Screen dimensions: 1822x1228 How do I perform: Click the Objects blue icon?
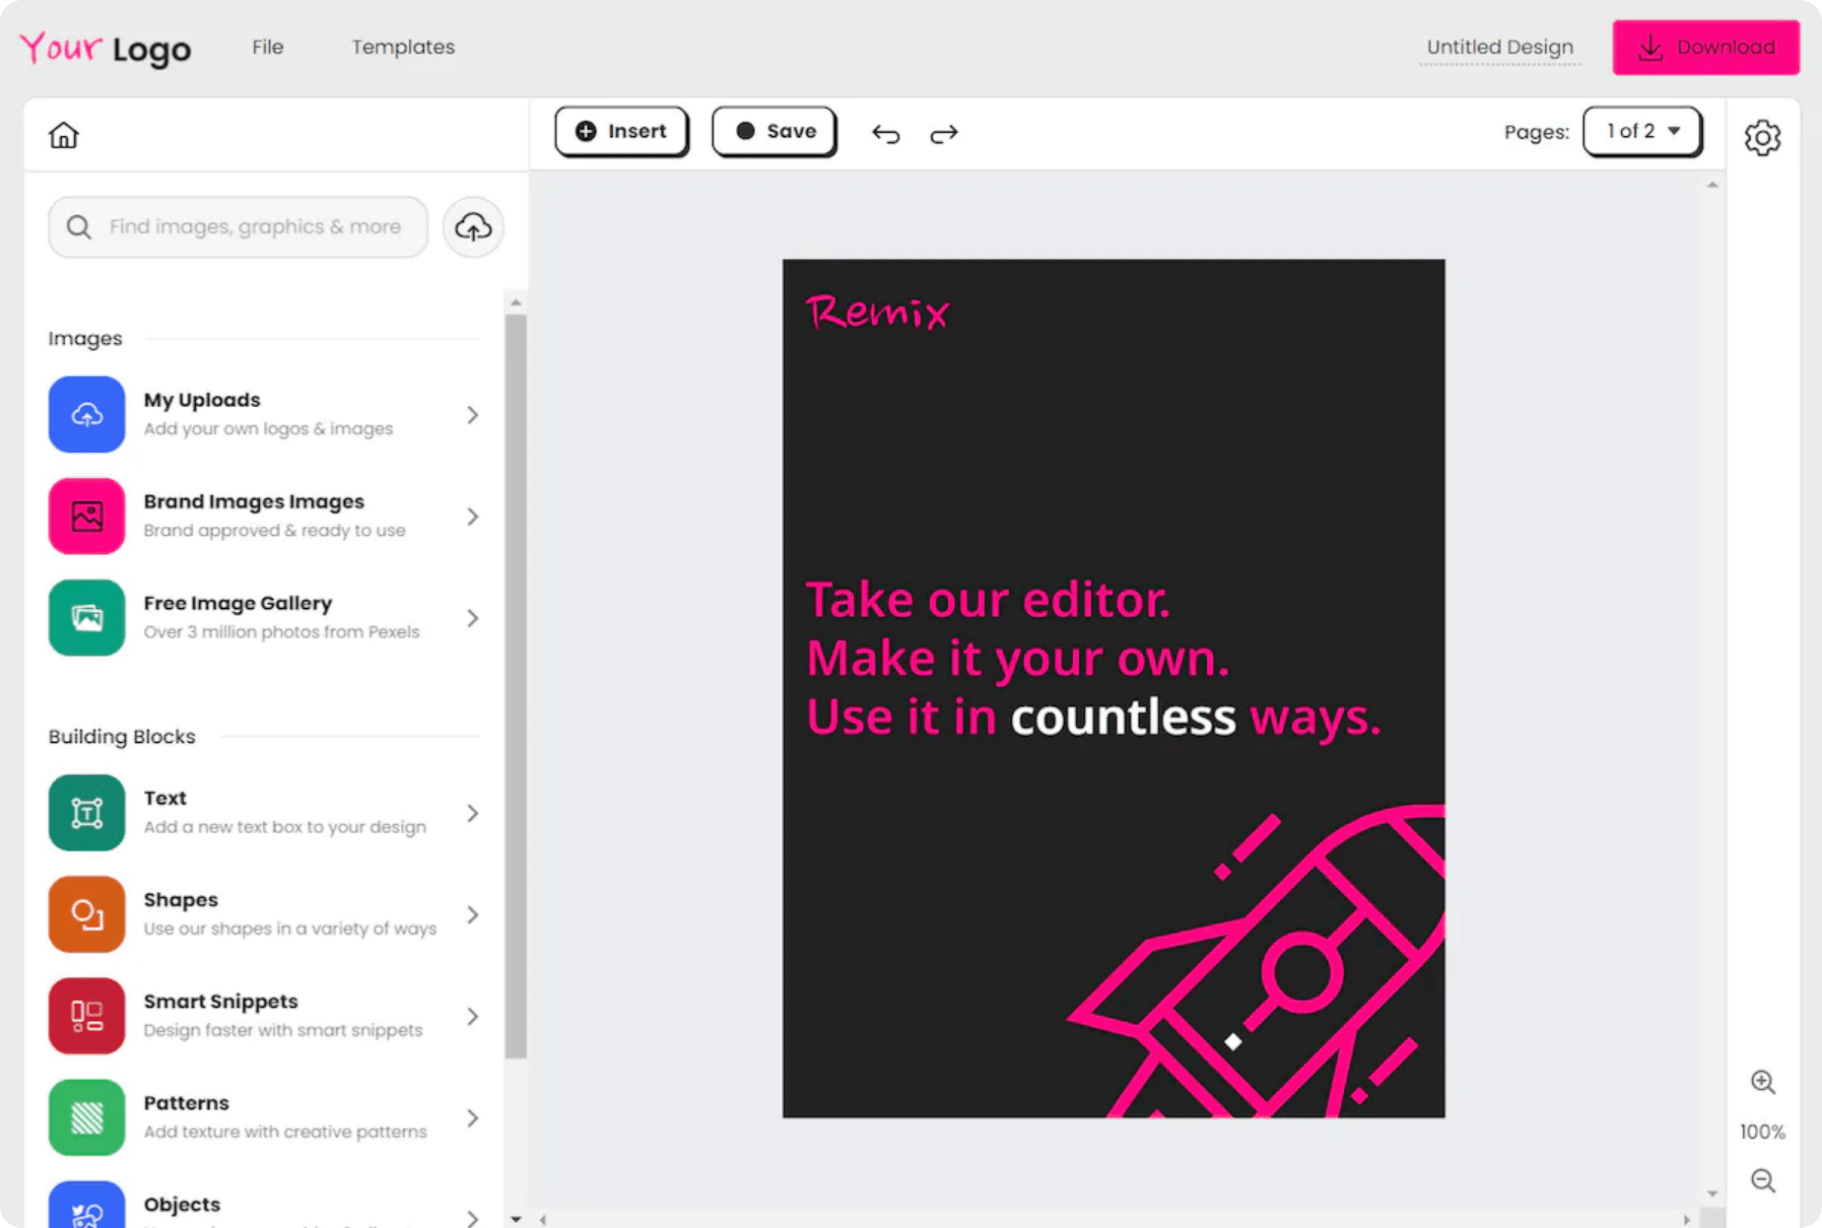point(87,1204)
